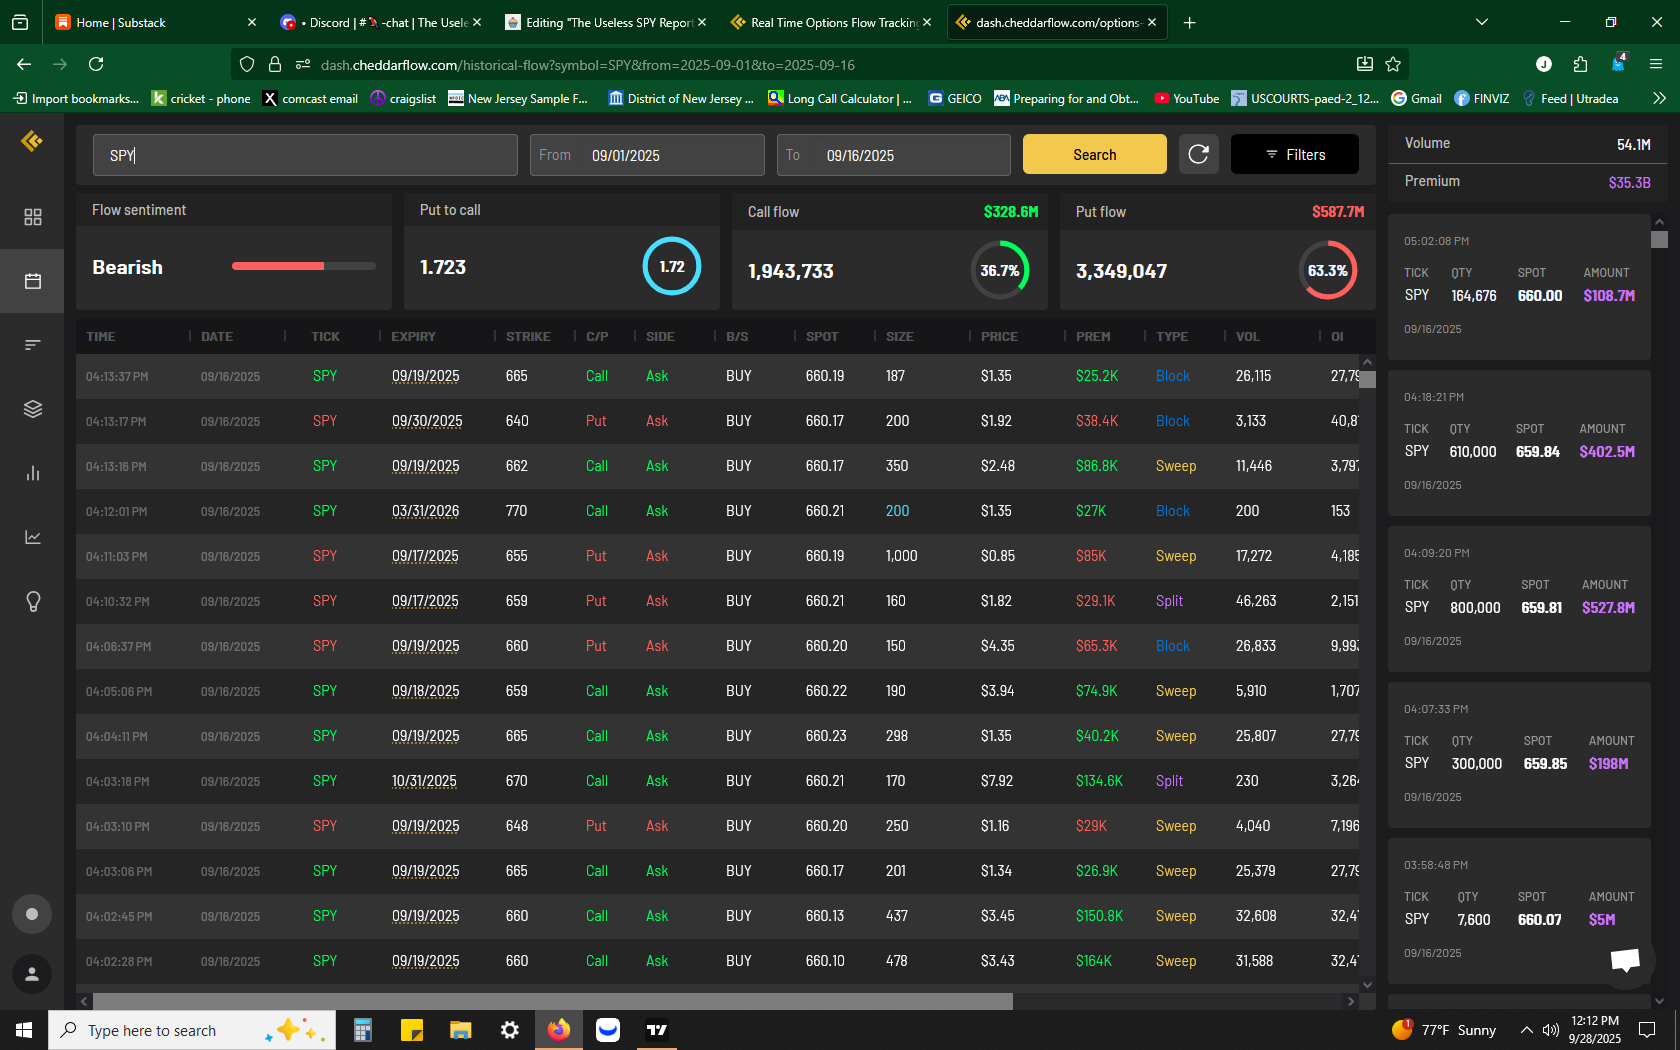Click expiry 10/31/2025 in the table
1680x1050 pixels.
click(424, 781)
